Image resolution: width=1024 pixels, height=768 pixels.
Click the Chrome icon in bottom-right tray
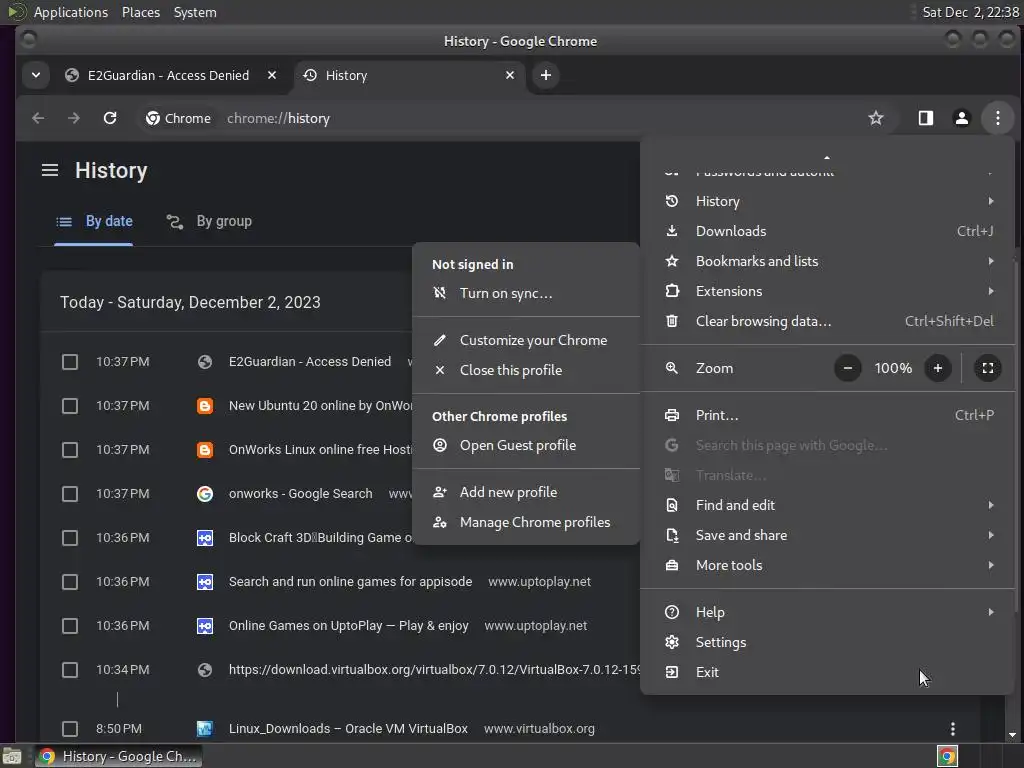point(947,756)
